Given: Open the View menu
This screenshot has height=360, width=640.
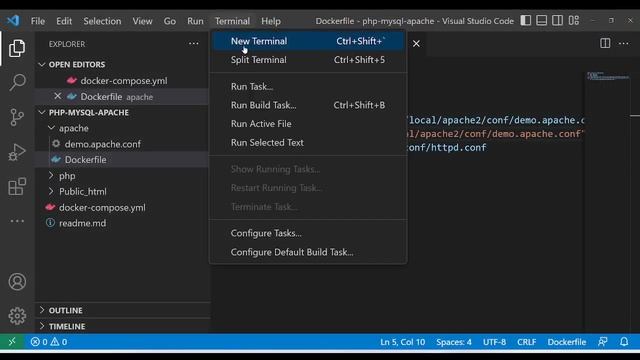Looking at the screenshot, I should (142, 21).
